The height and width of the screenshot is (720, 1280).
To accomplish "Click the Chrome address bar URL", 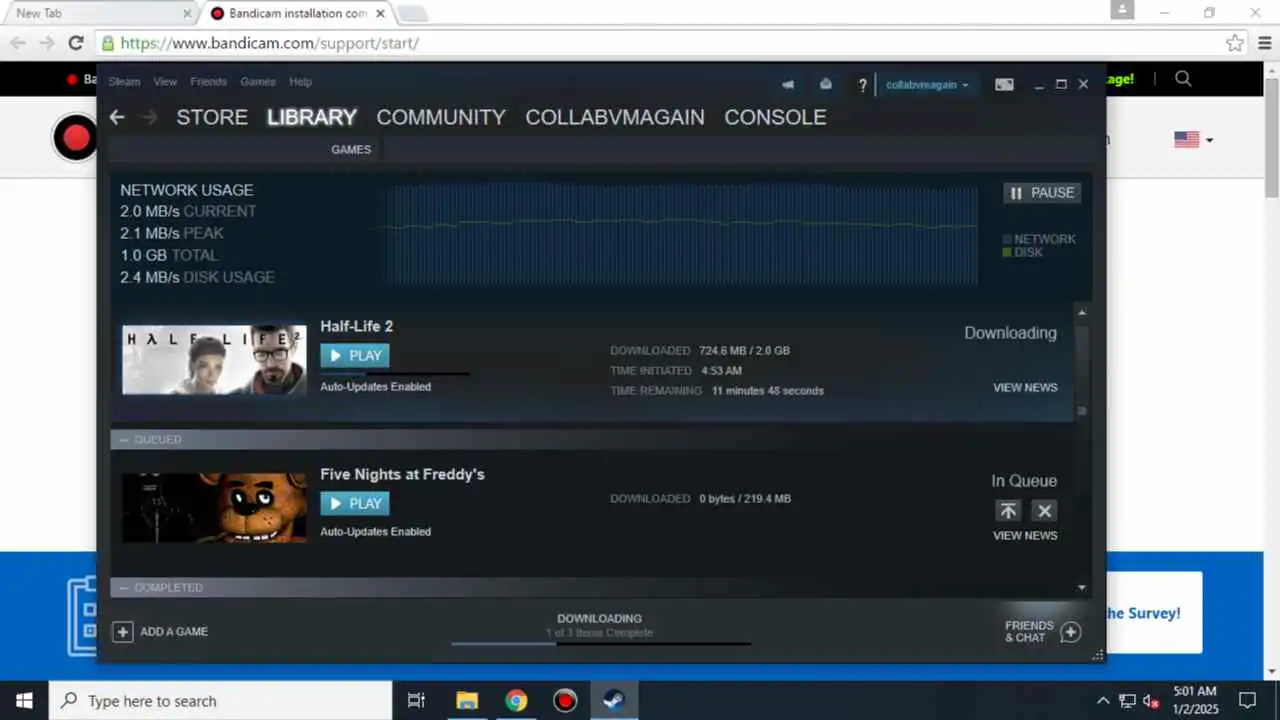I will 270,43.
